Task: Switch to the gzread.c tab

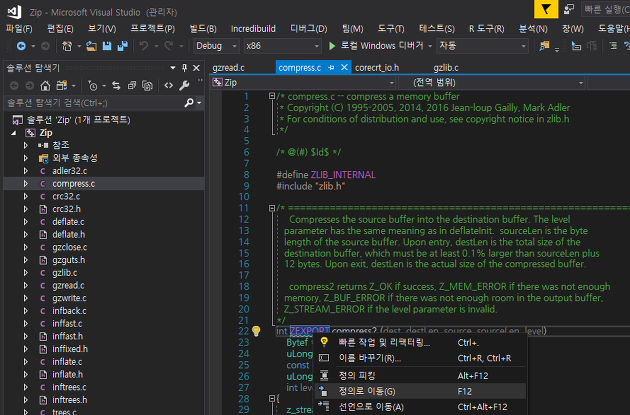Action: click(x=228, y=68)
